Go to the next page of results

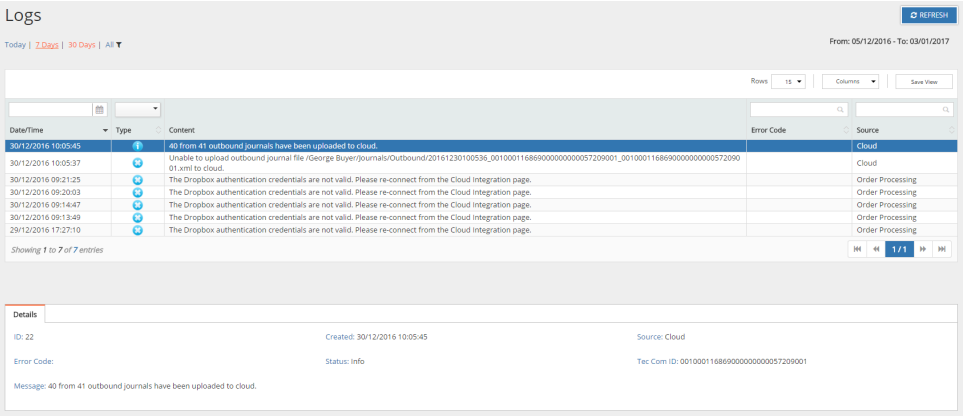923,249
